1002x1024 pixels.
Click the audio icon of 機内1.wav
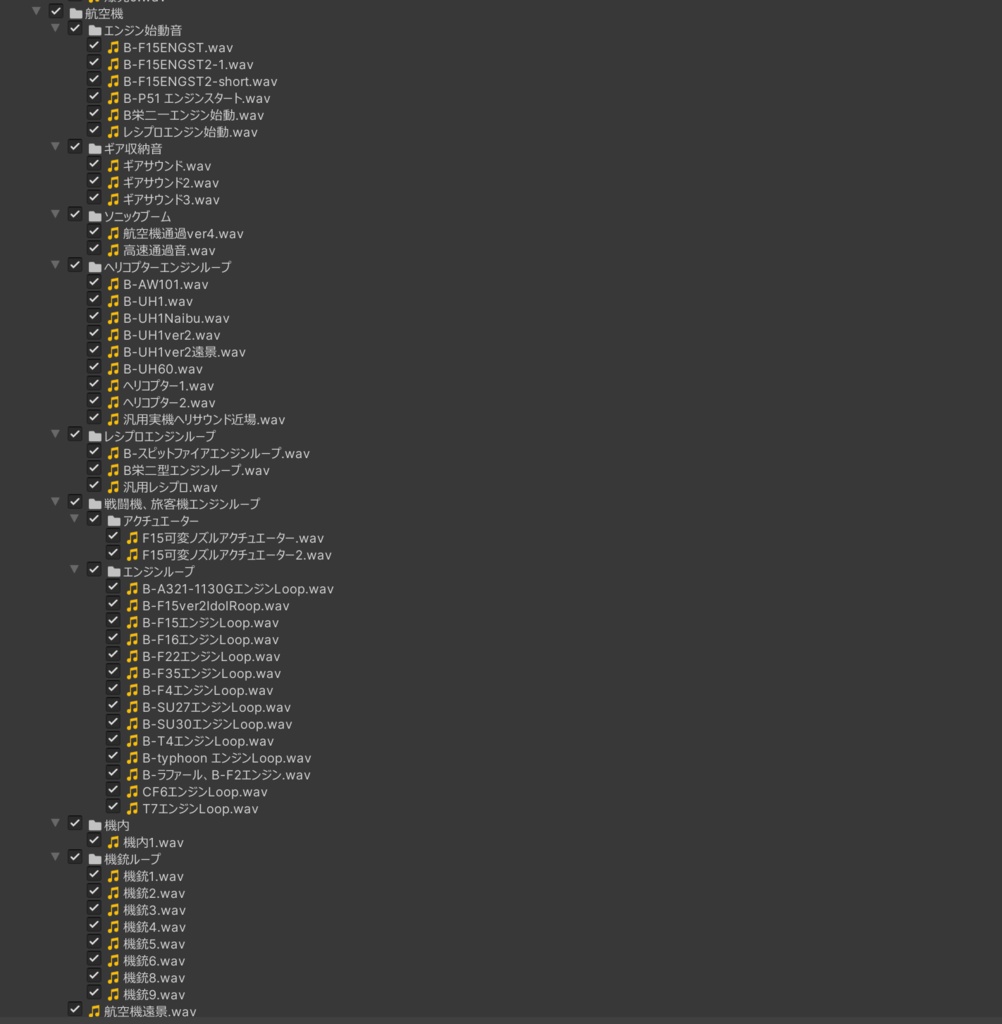tap(114, 842)
